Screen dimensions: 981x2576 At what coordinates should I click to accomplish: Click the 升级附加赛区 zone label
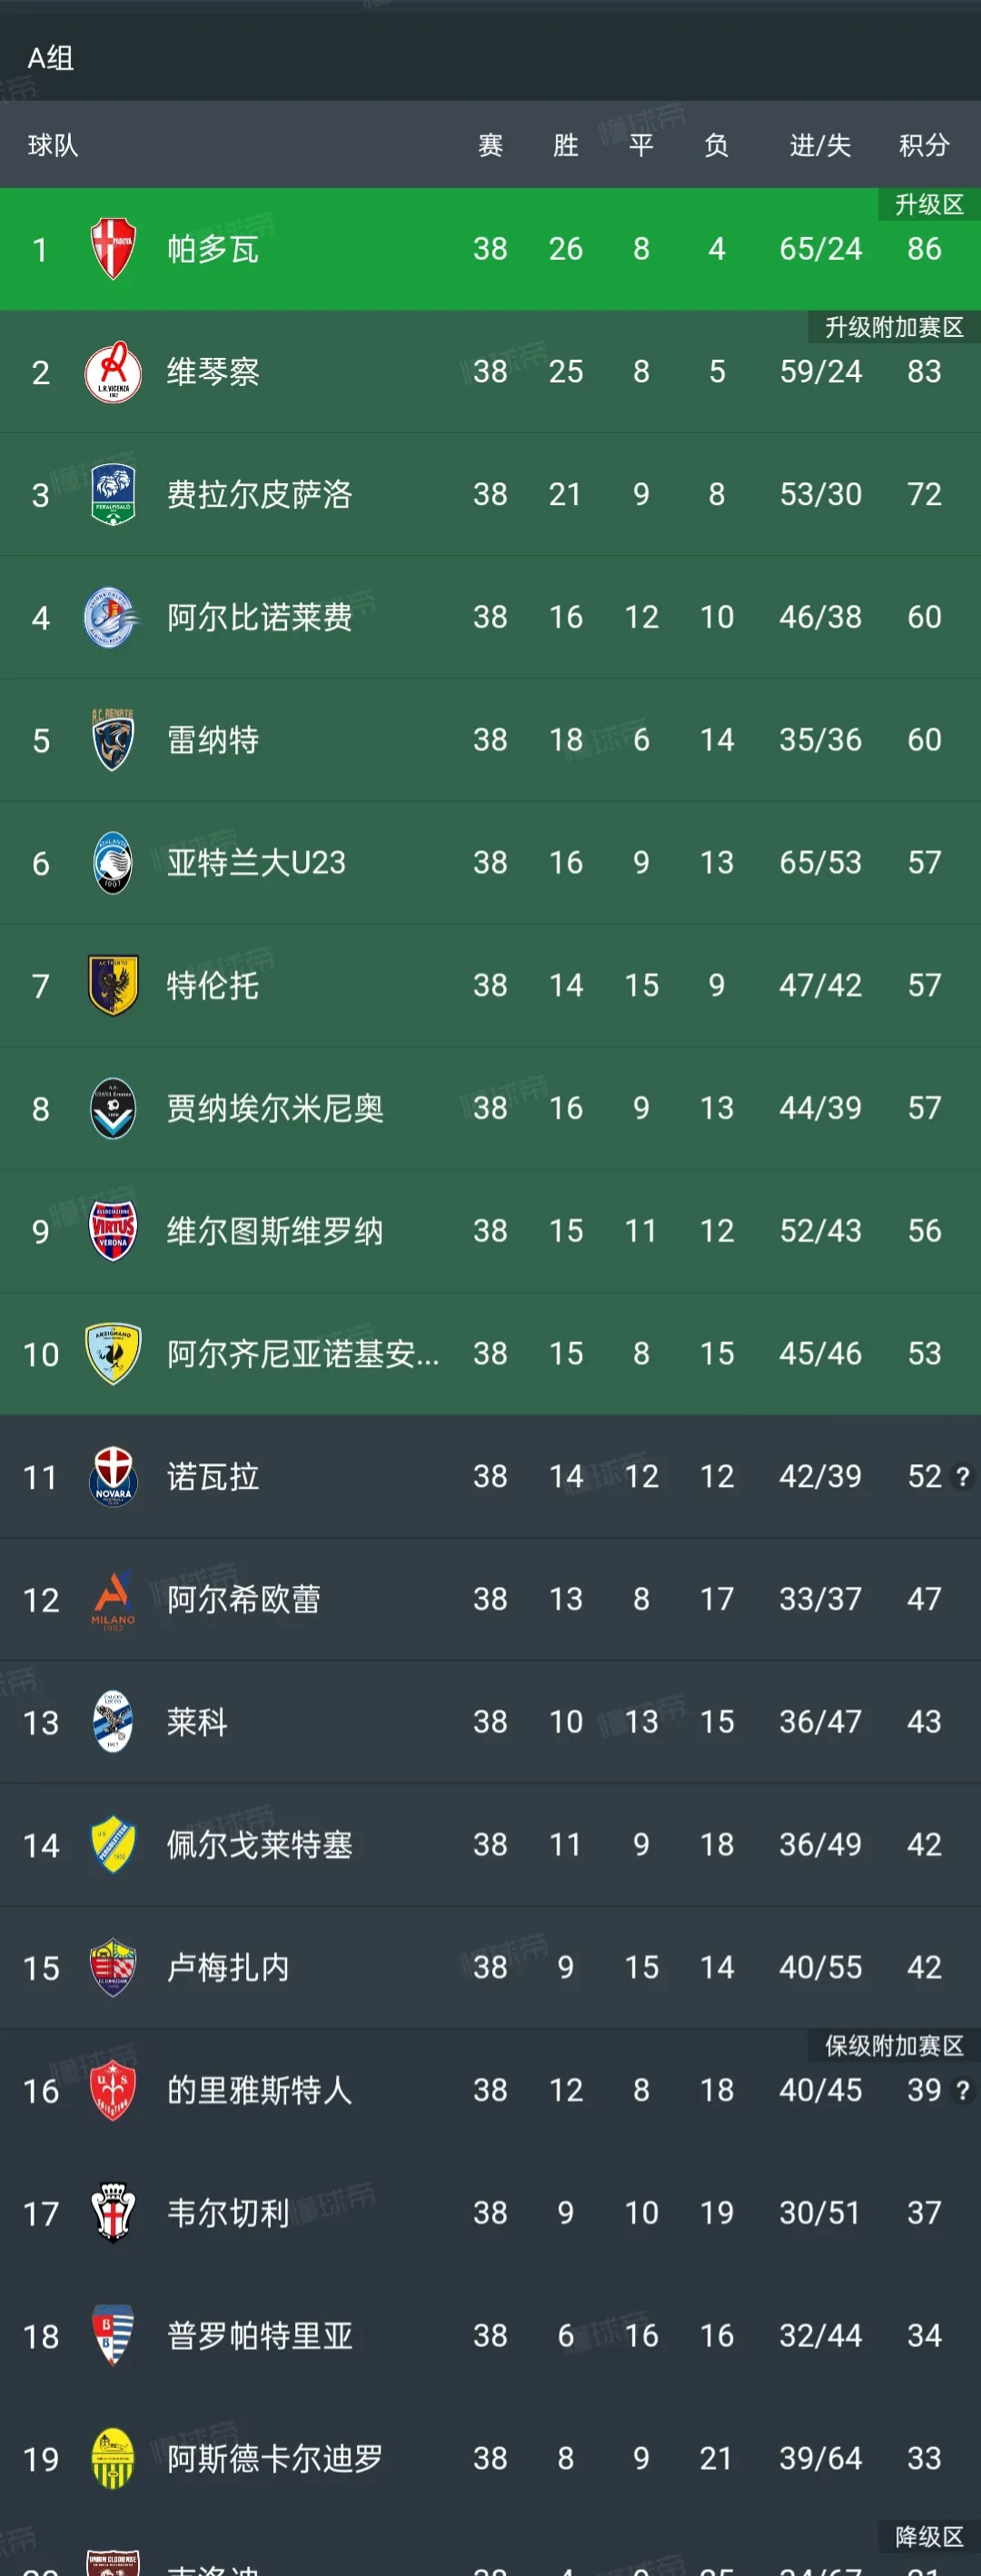(893, 328)
